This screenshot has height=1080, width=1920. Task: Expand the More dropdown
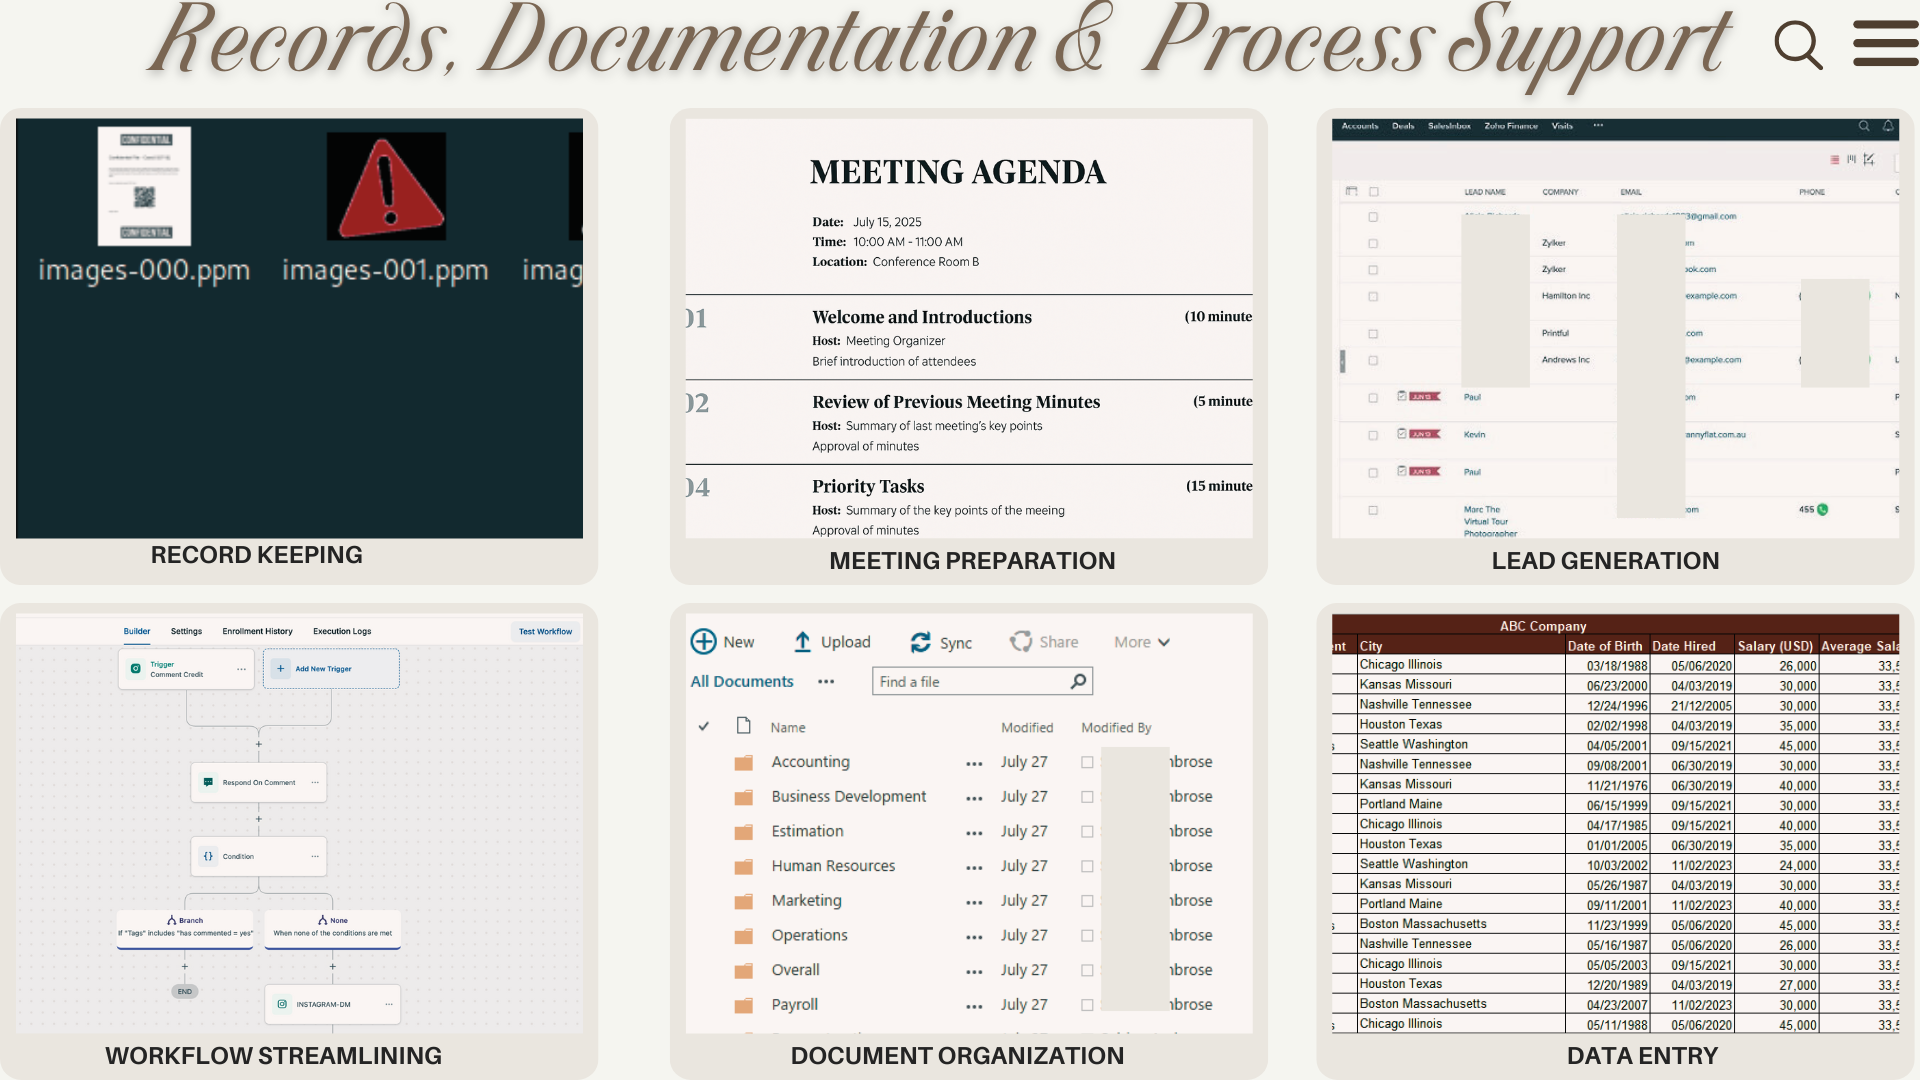tap(1142, 642)
